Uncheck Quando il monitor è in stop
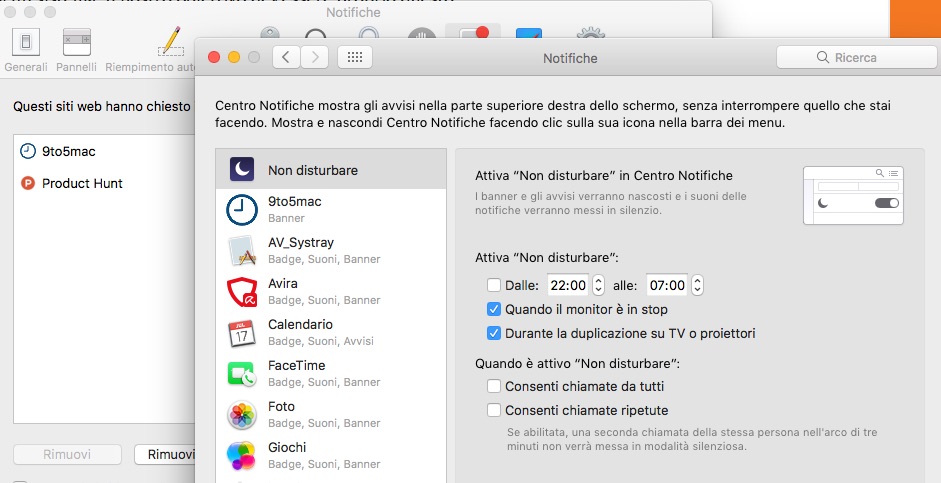The width and height of the screenshot is (941, 483). (x=493, y=310)
